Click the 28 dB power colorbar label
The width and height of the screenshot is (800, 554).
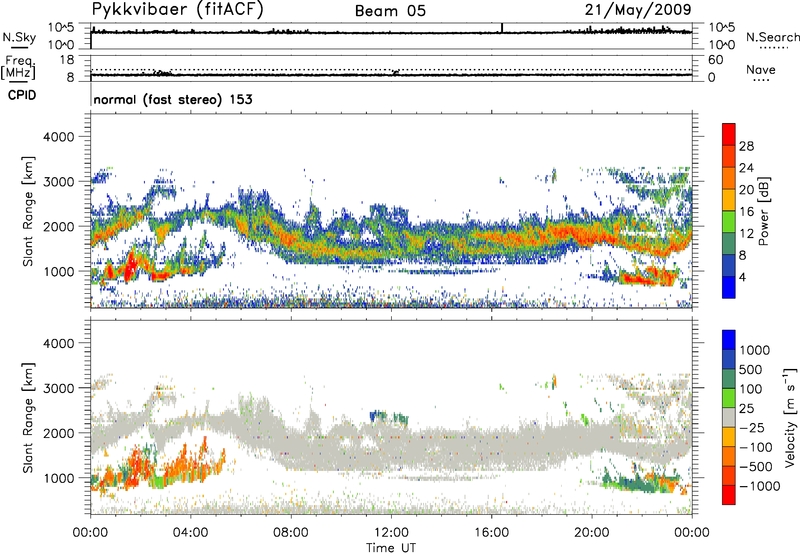(x=746, y=146)
